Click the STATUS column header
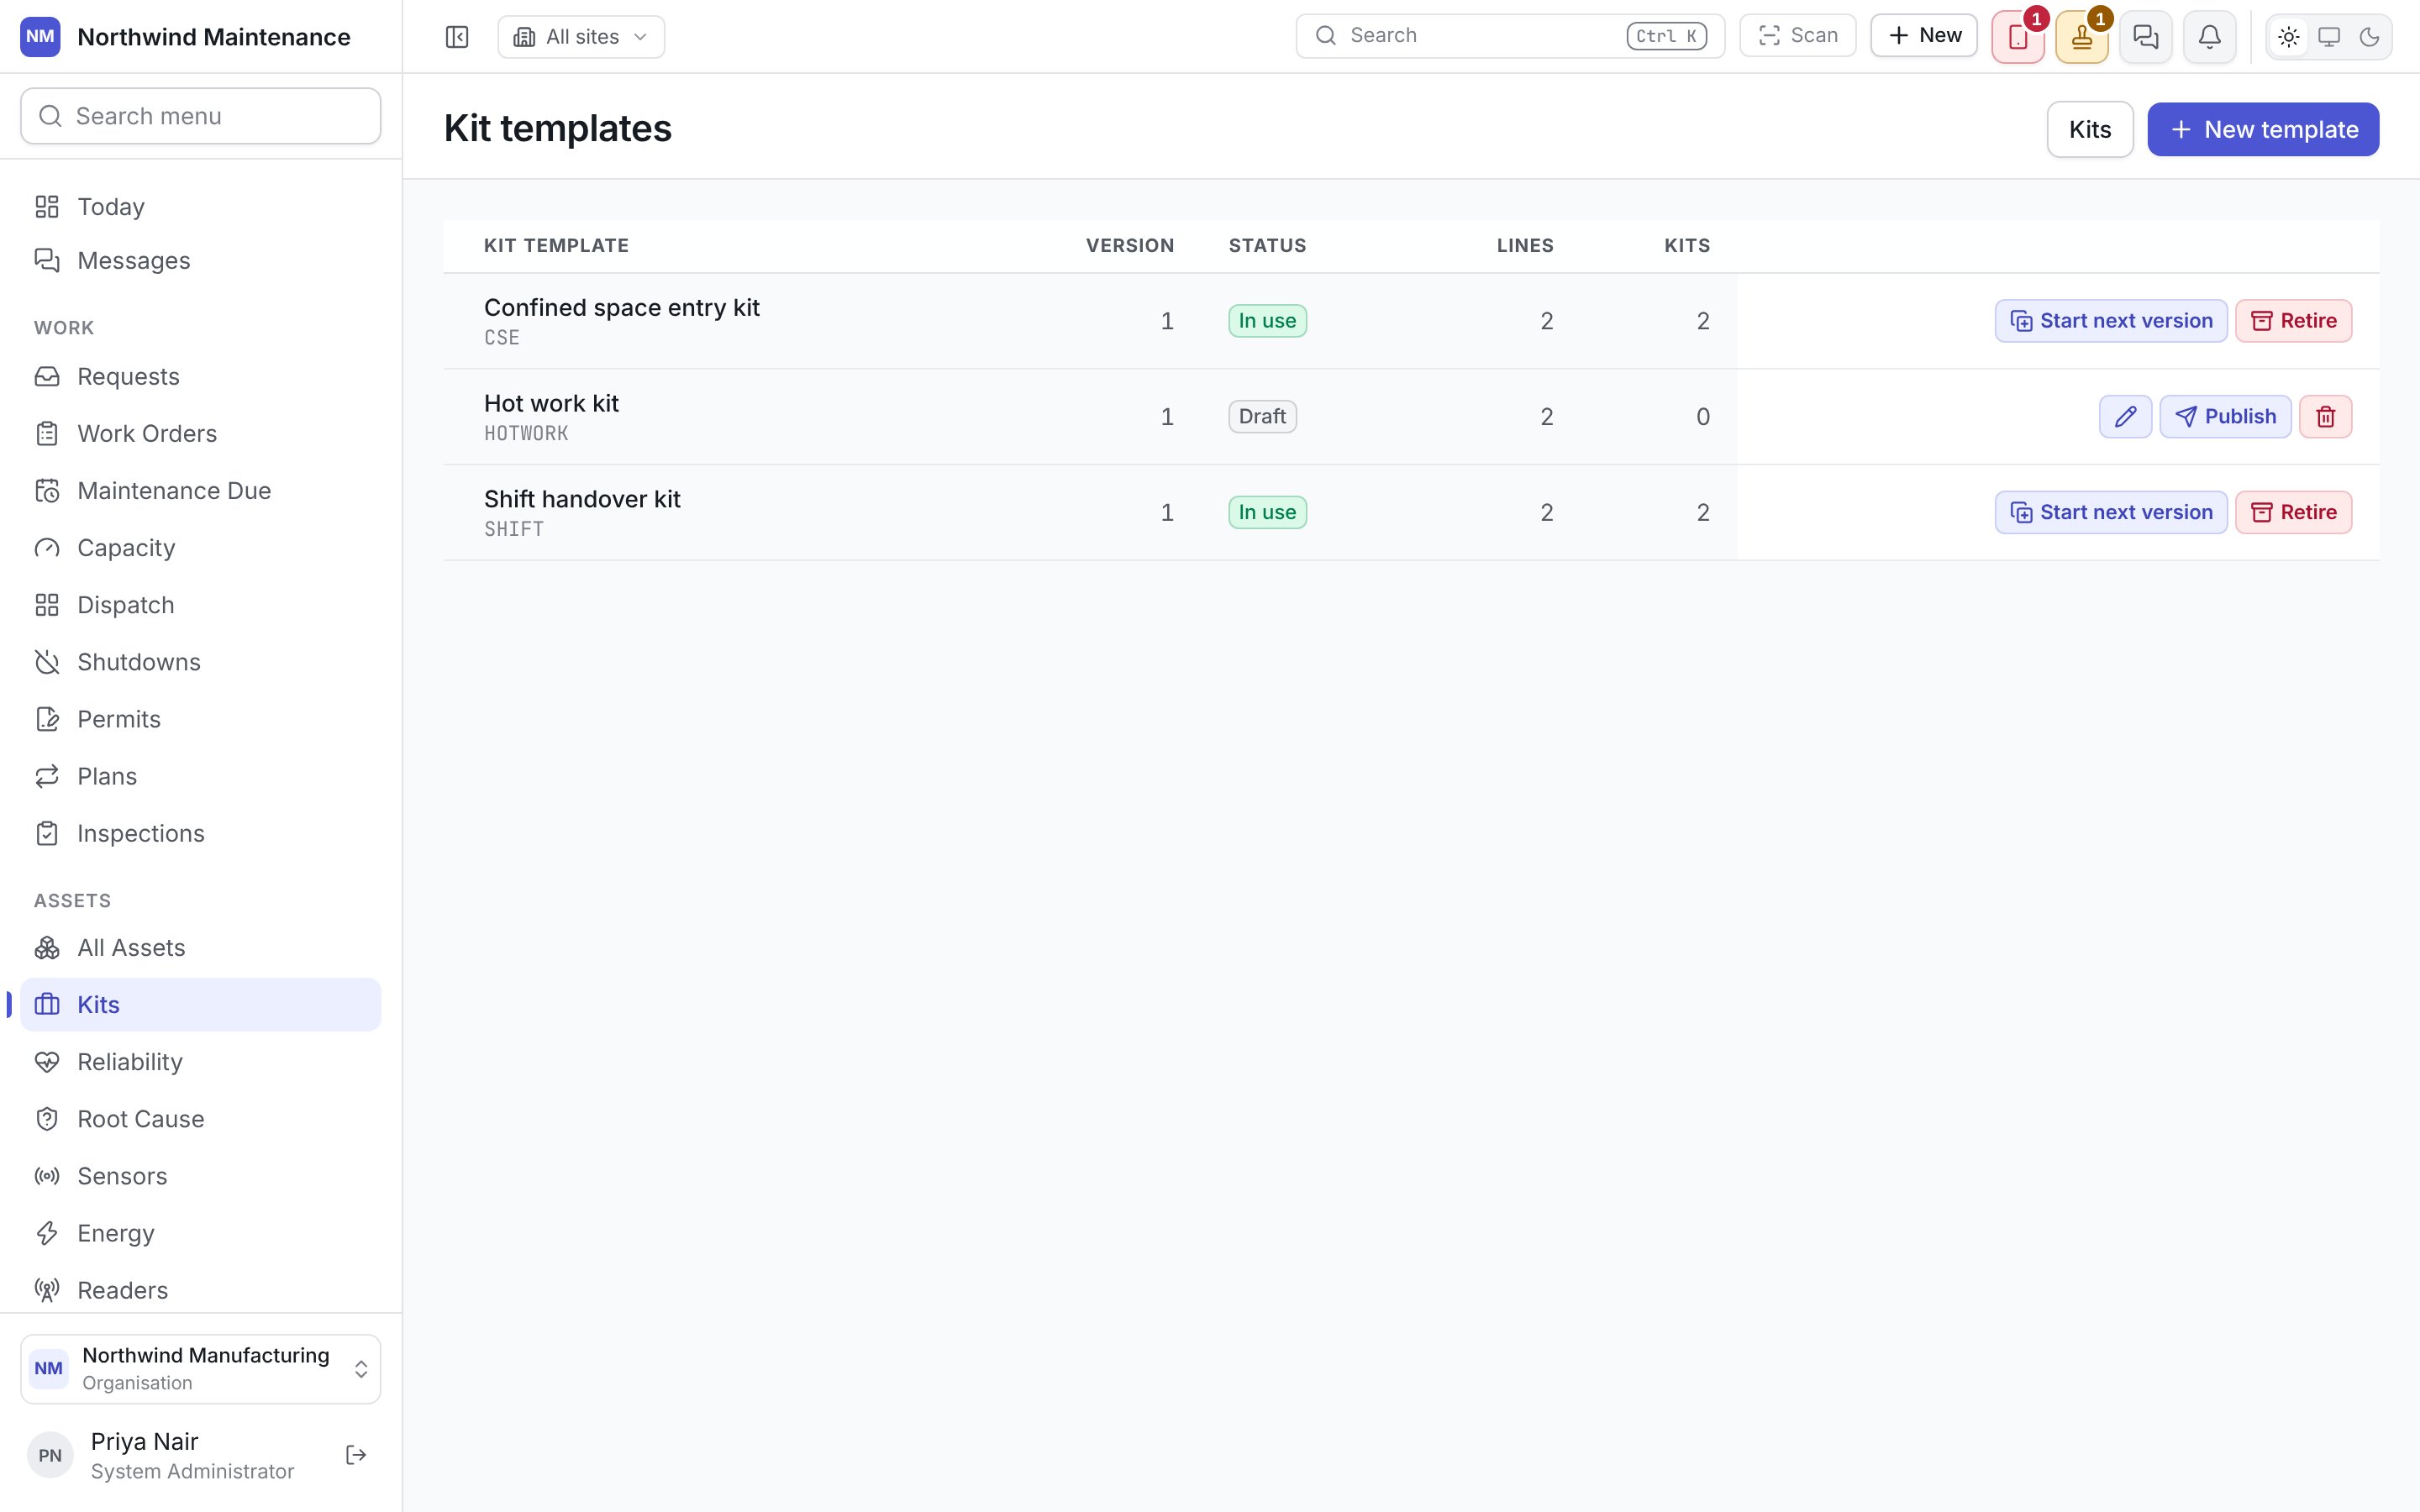The image size is (2420, 1512). [x=1267, y=246]
